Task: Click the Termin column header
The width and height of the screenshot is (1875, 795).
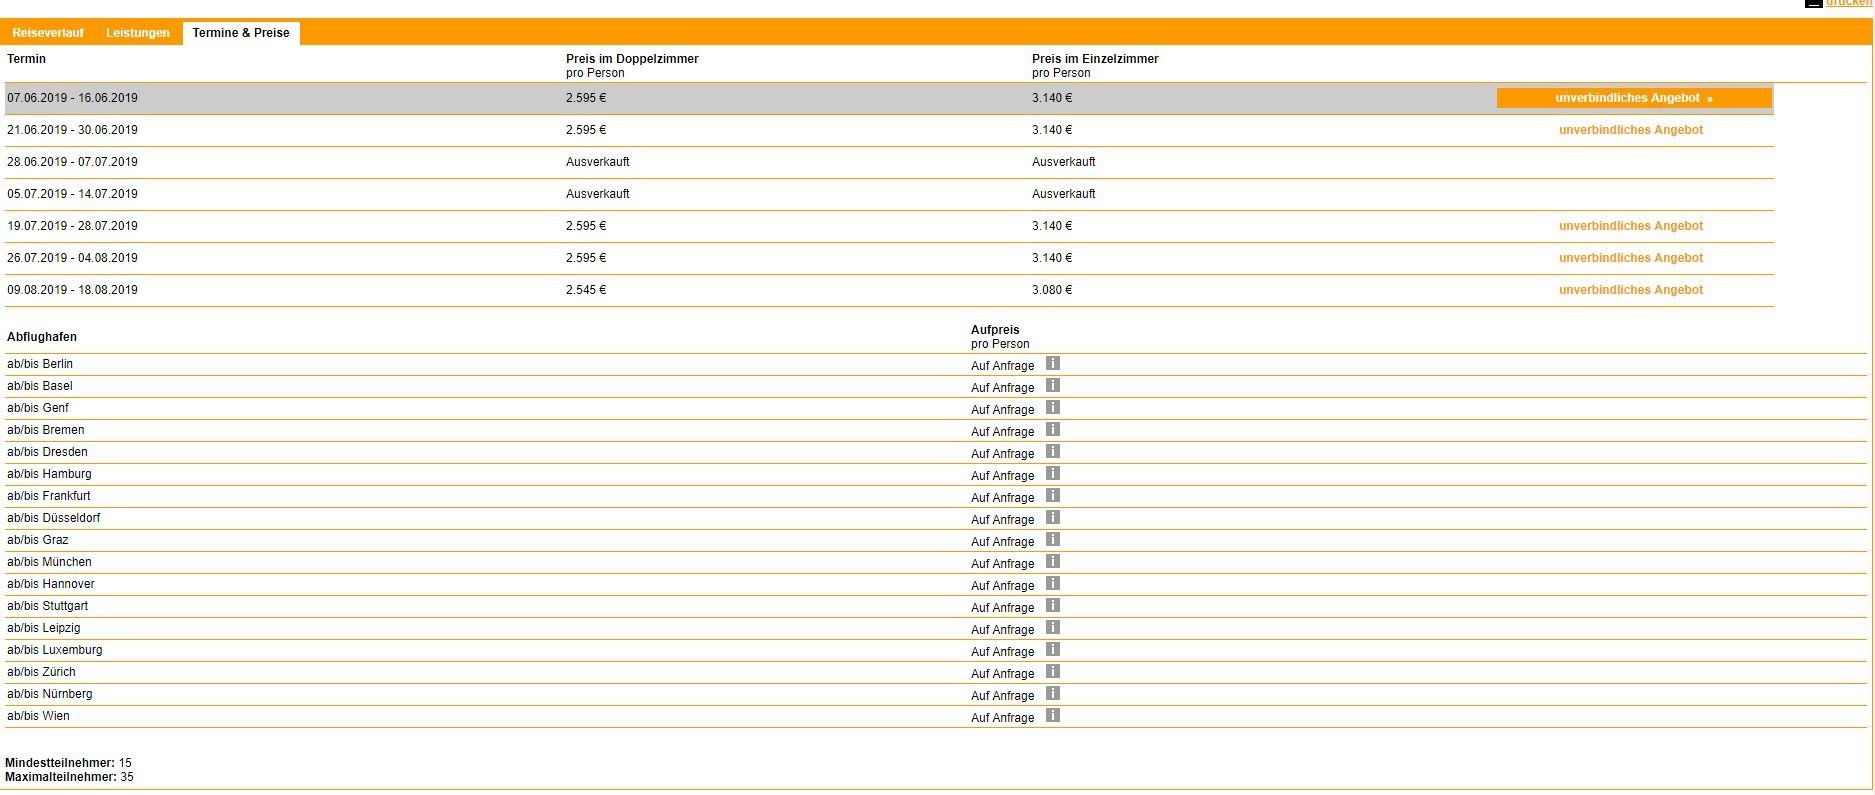Action: pyautogui.click(x=26, y=59)
